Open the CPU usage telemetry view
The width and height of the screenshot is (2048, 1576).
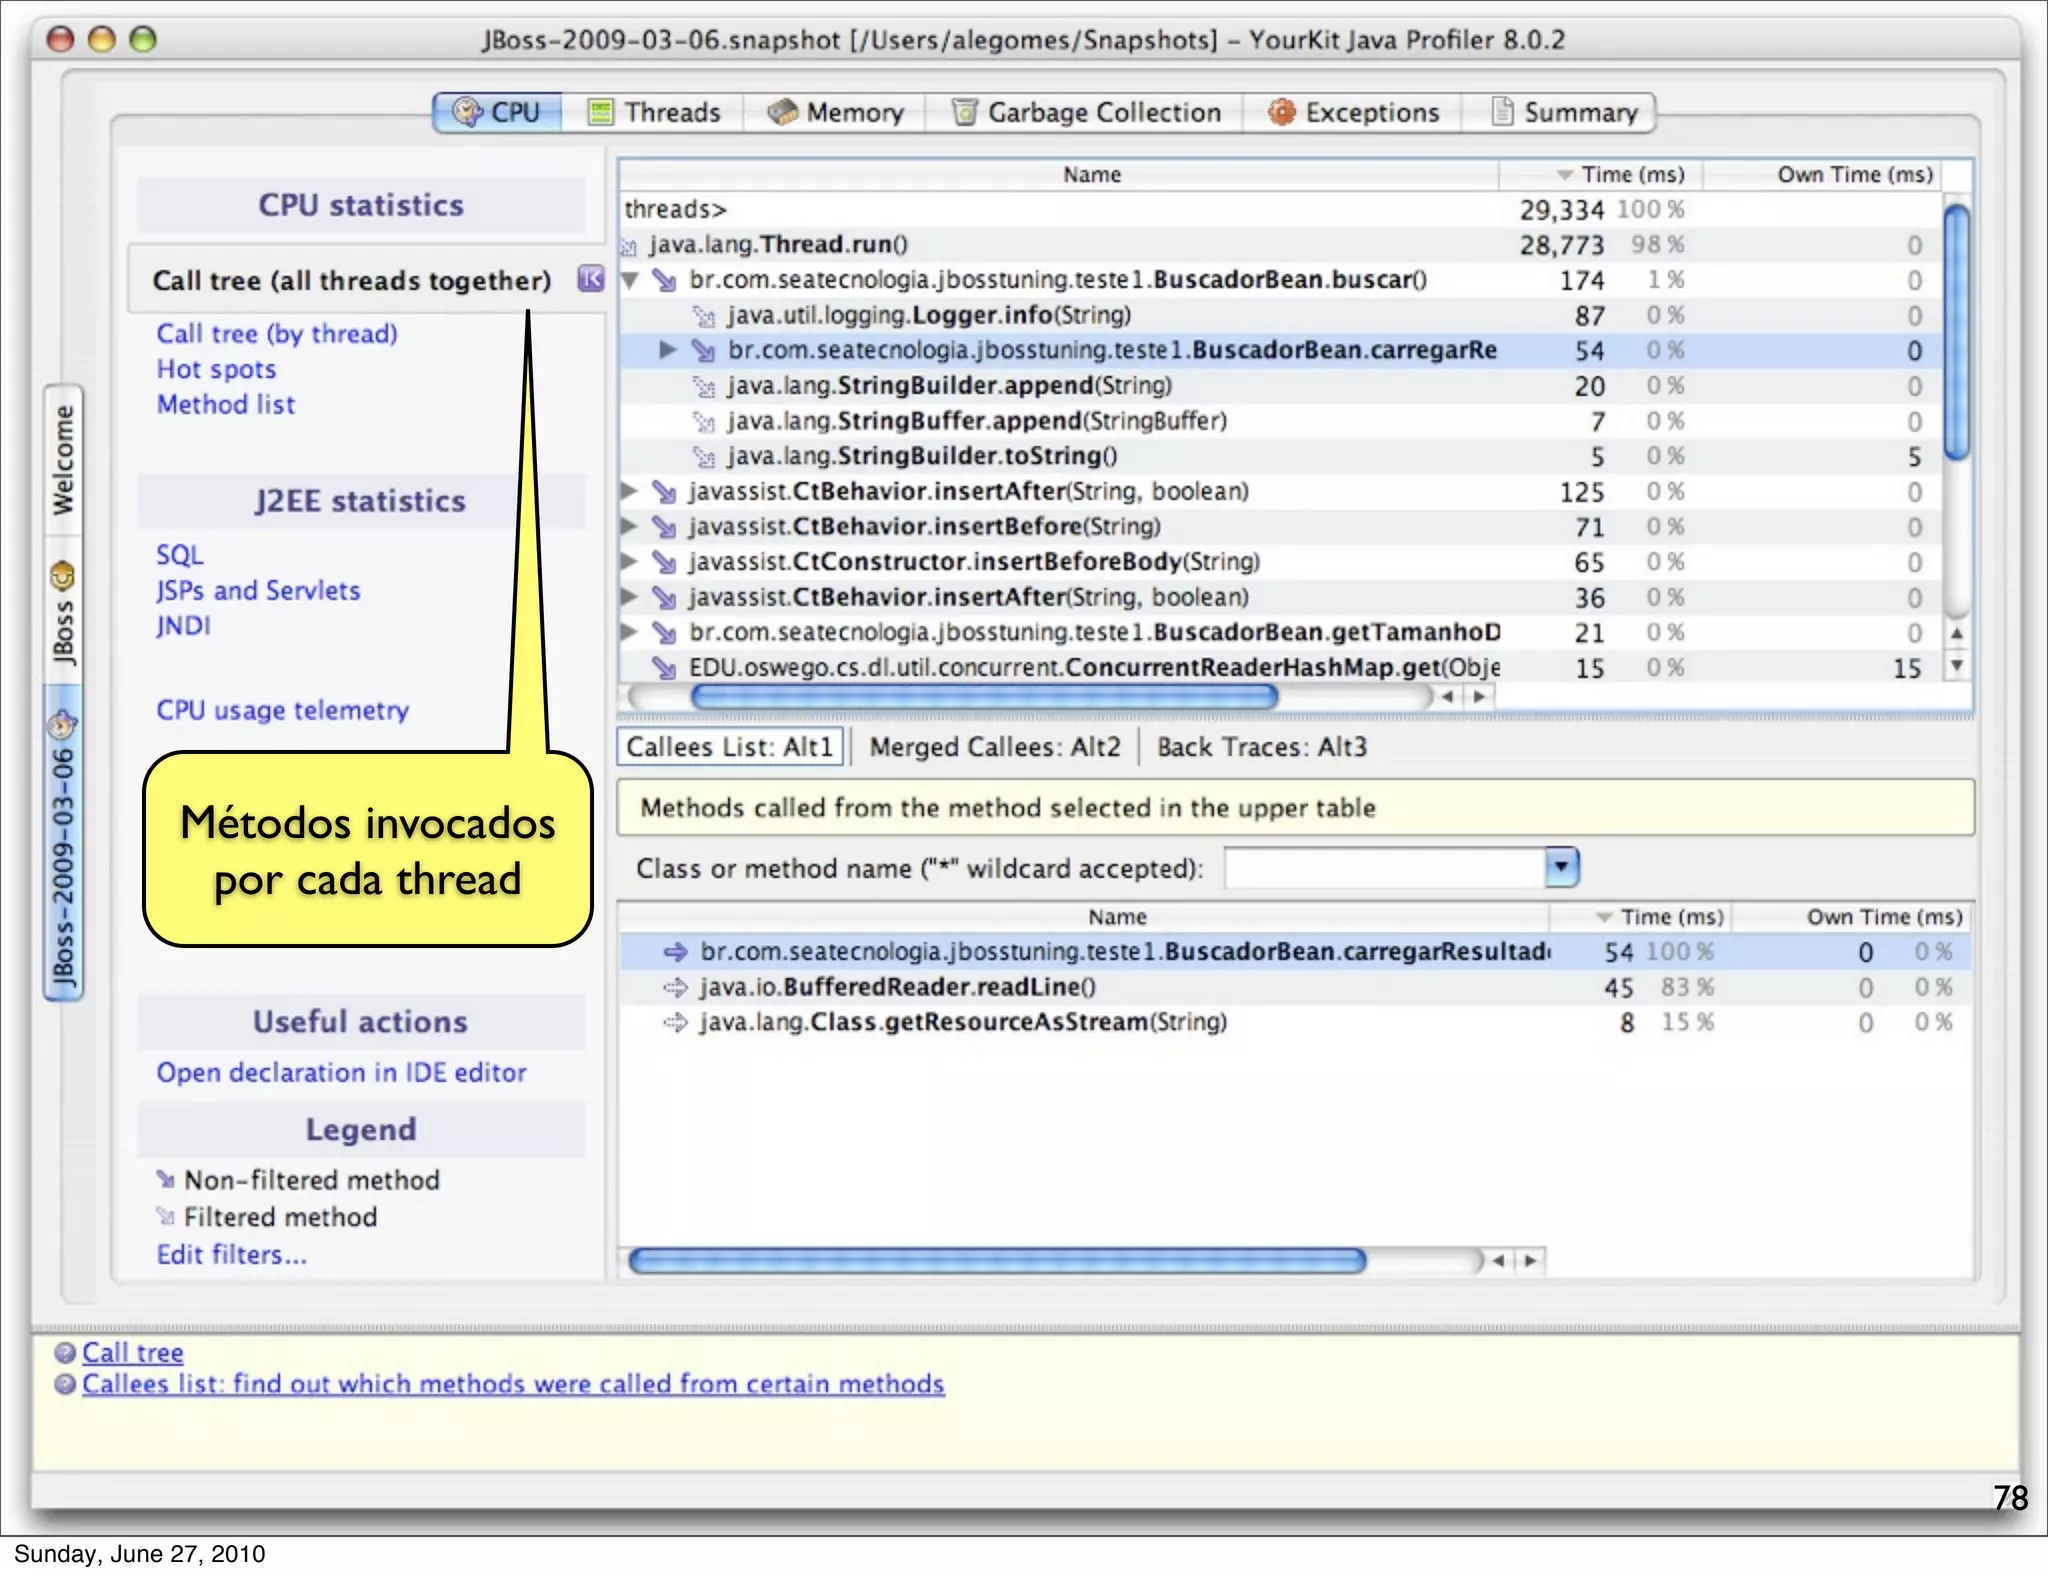(282, 710)
